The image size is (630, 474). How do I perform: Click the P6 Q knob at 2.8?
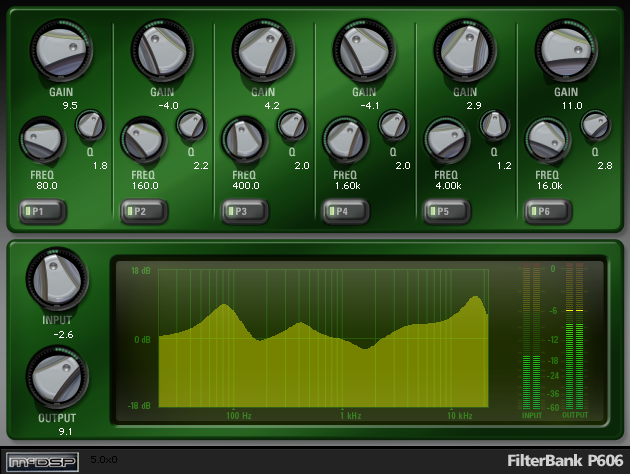(x=595, y=125)
